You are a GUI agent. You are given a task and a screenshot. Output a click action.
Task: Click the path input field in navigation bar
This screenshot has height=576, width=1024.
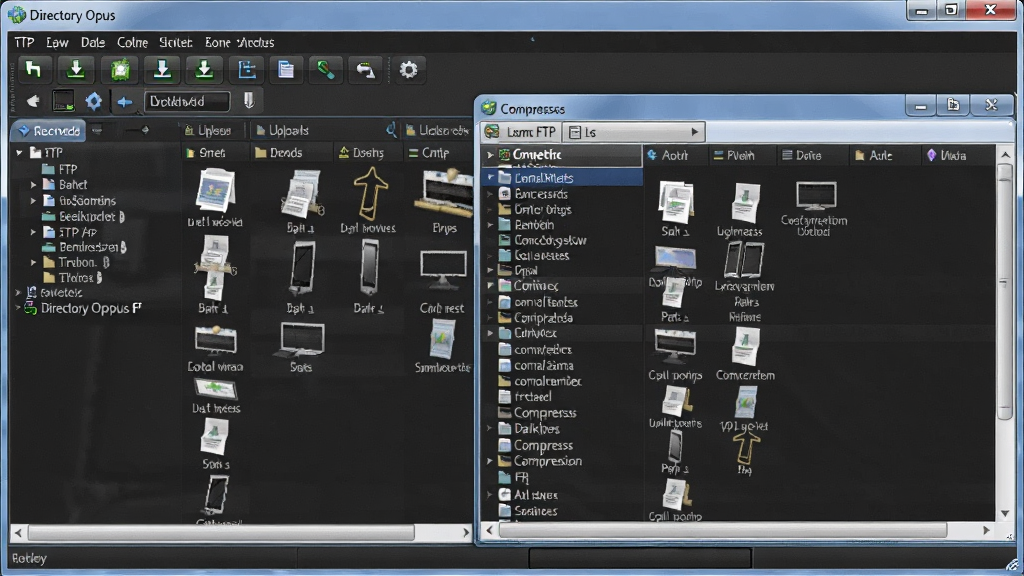[x=187, y=101]
